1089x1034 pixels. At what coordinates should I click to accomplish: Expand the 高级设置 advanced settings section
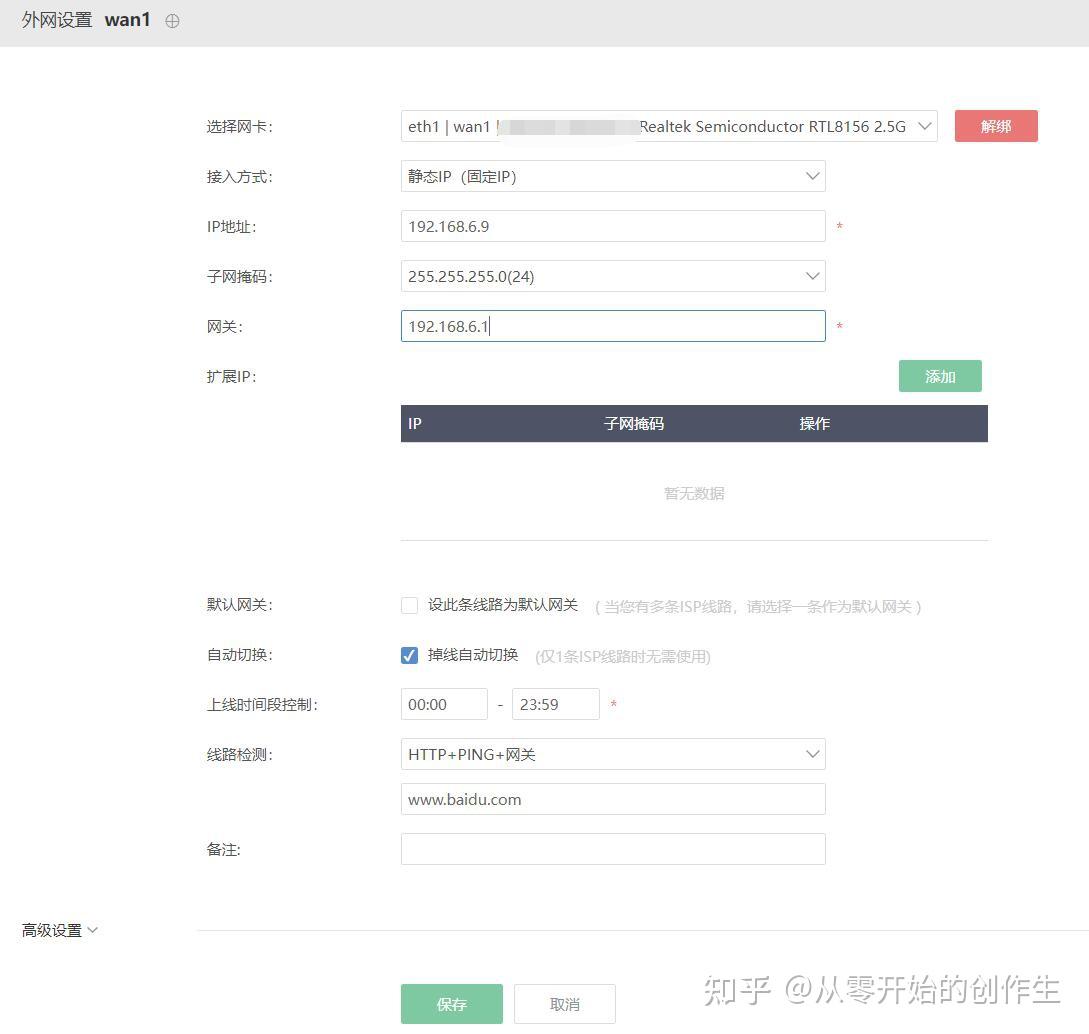tap(58, 930)
